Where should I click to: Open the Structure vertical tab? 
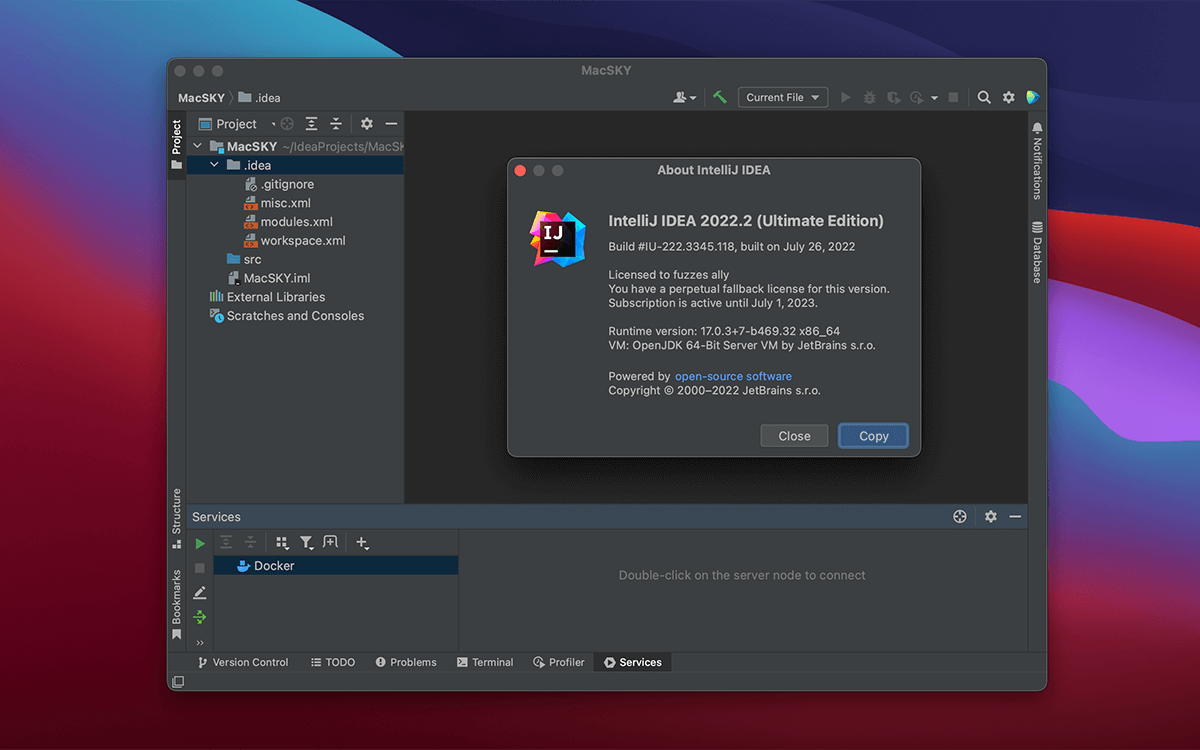point(176,518)
